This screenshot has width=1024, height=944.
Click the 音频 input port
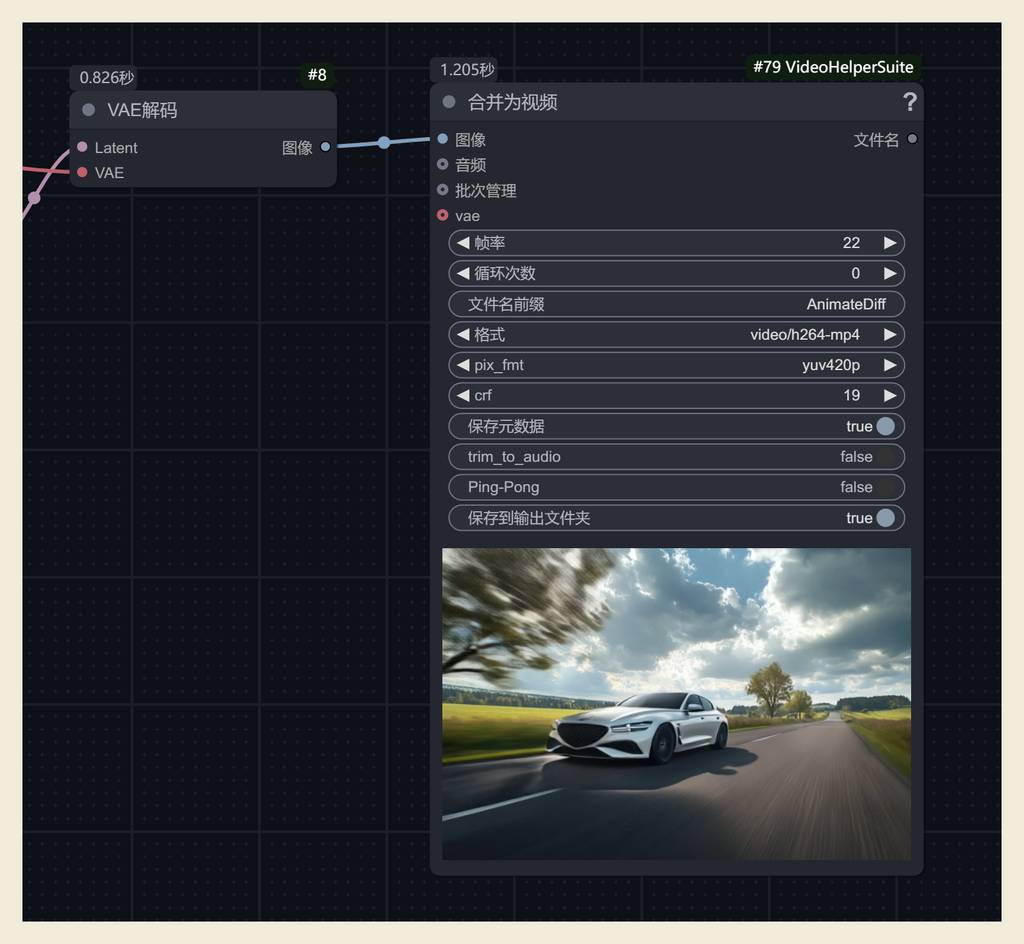click(x=442, y=164)
